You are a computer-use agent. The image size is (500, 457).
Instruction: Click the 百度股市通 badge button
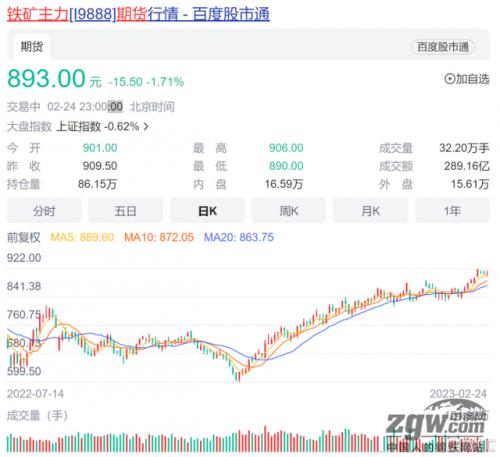tap(443, 47)
